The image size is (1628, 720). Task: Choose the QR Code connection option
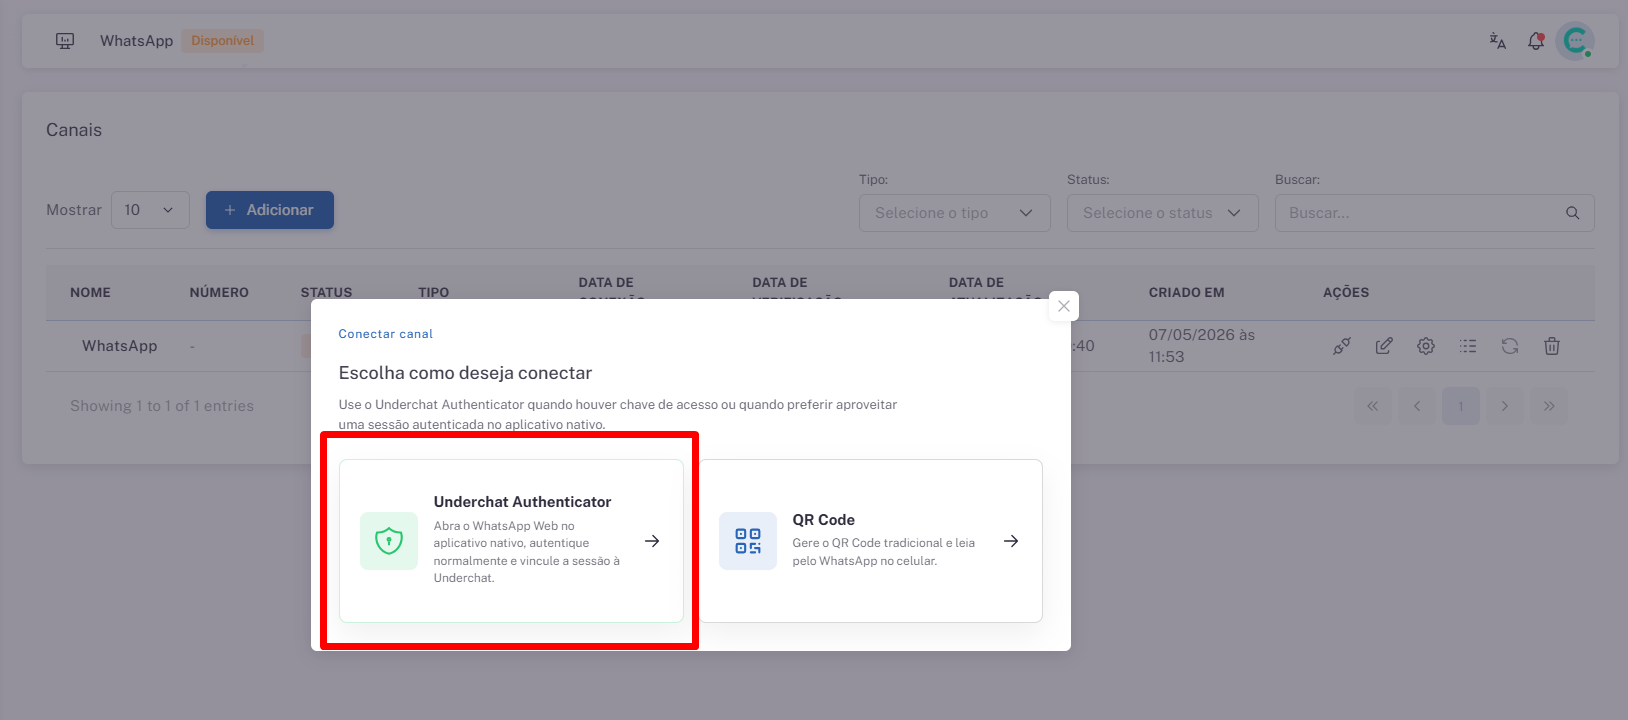[x=870, y=541]
